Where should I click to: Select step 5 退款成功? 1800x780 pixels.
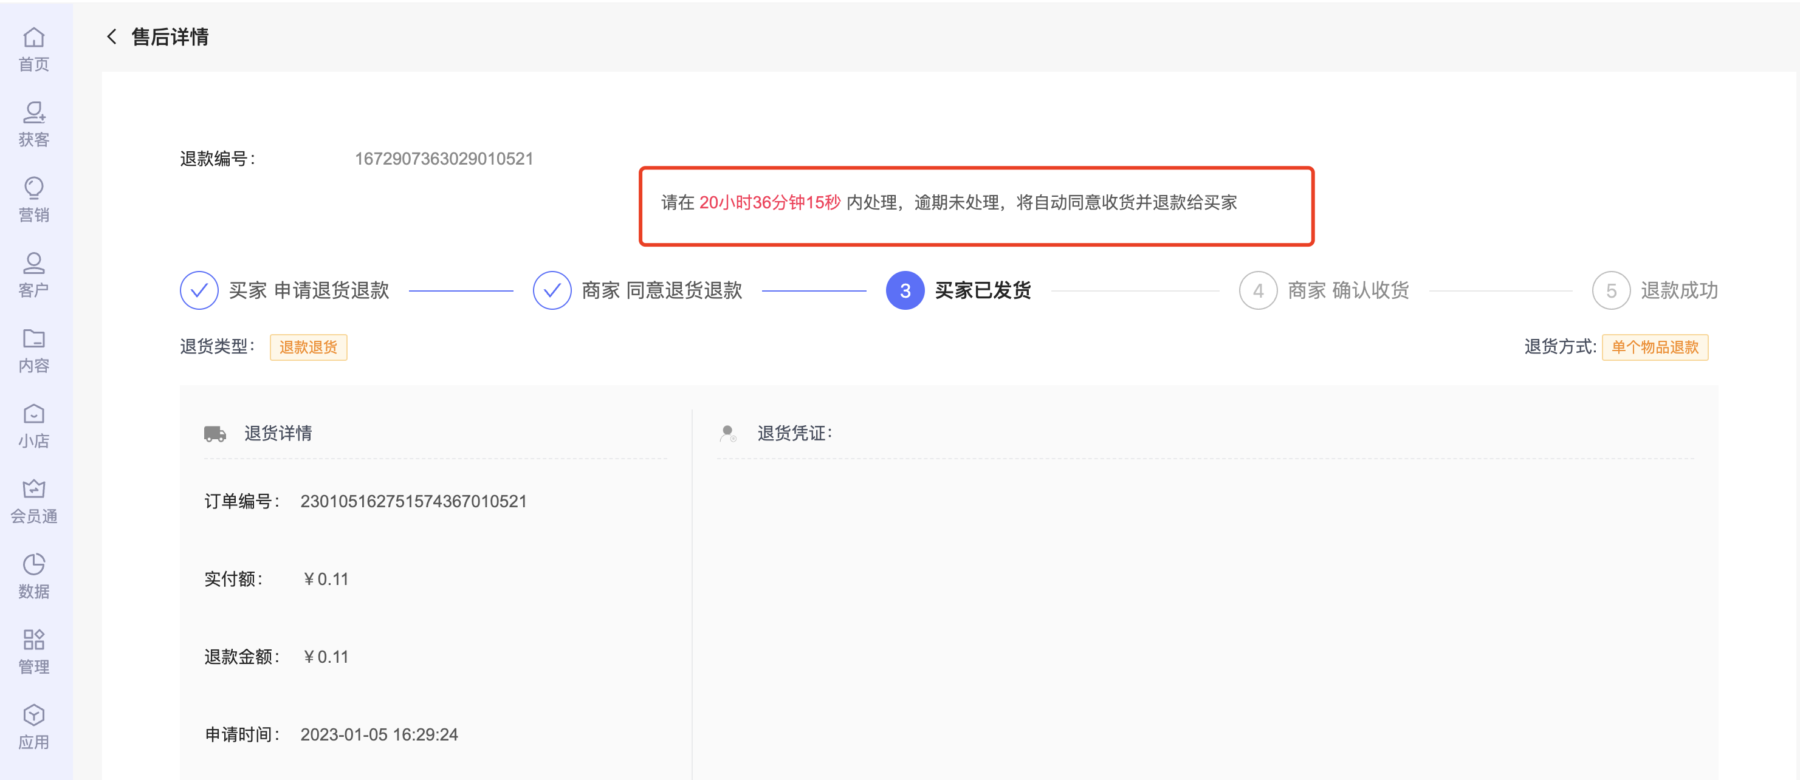point(1611,291)
